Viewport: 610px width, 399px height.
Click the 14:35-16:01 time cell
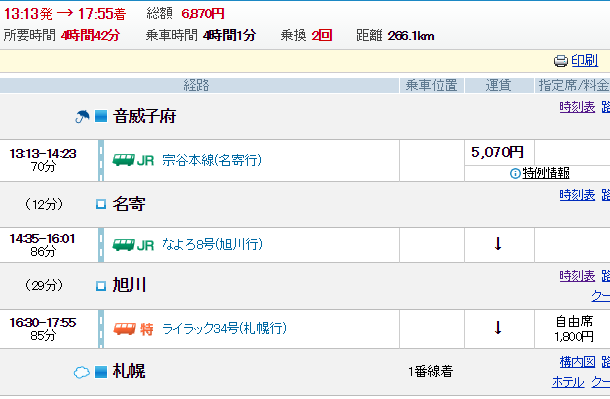[43, 245]
